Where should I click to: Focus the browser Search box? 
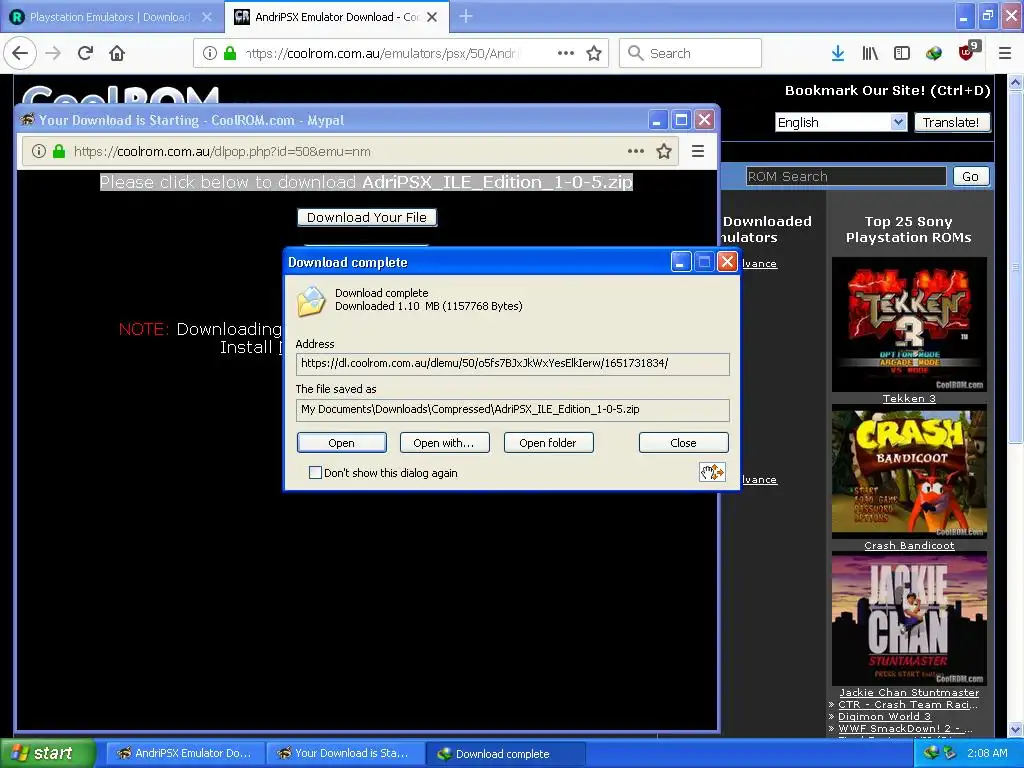[x=690, y=53]
